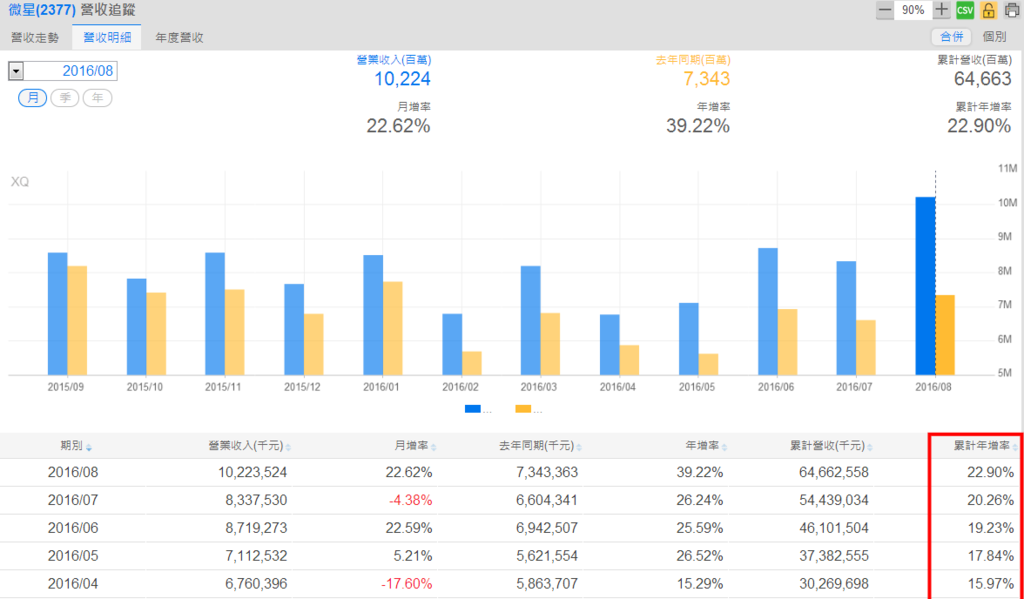
Task: Select the 合併 consolidated toggle
Action: (x=951, y=37)
